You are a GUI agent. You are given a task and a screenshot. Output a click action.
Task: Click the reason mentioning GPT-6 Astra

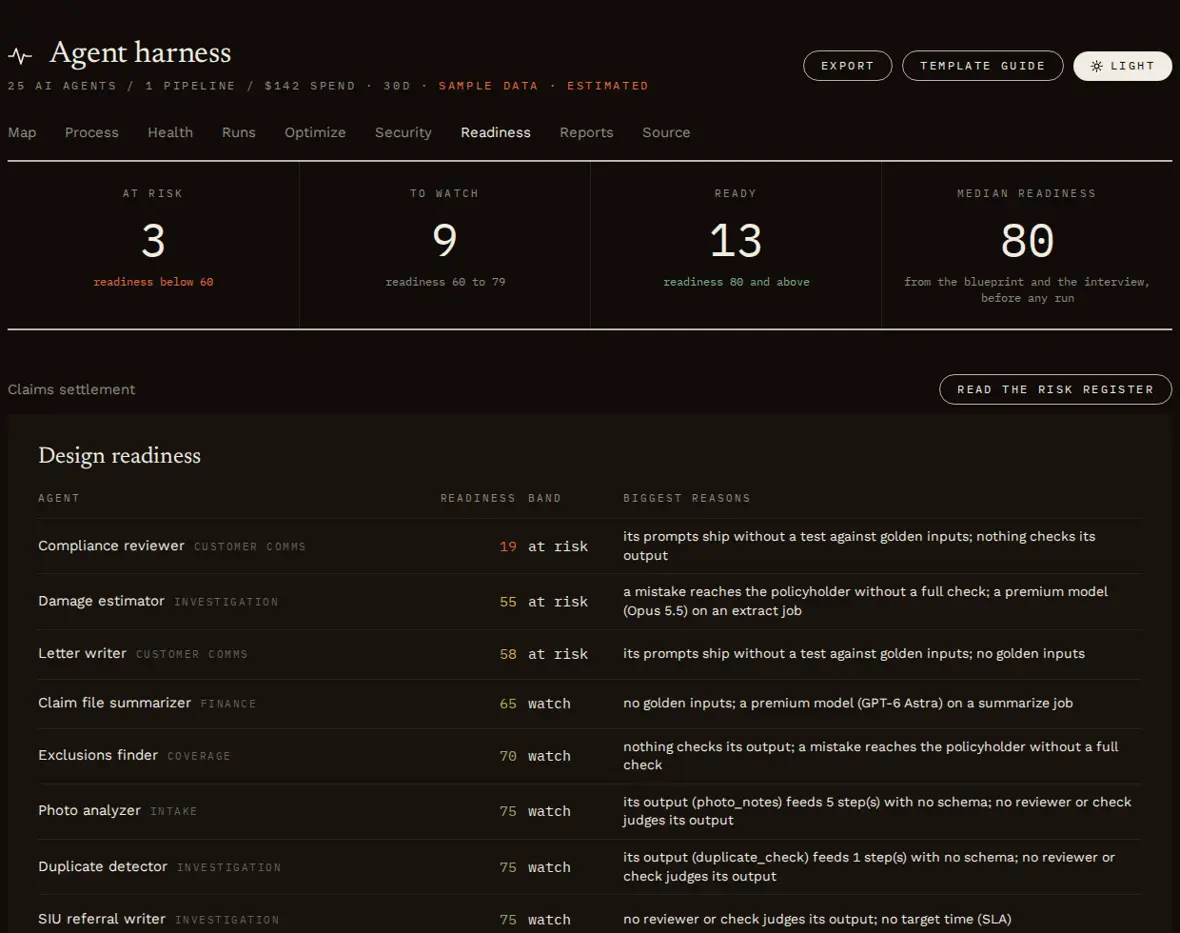(x=848, y=704)
